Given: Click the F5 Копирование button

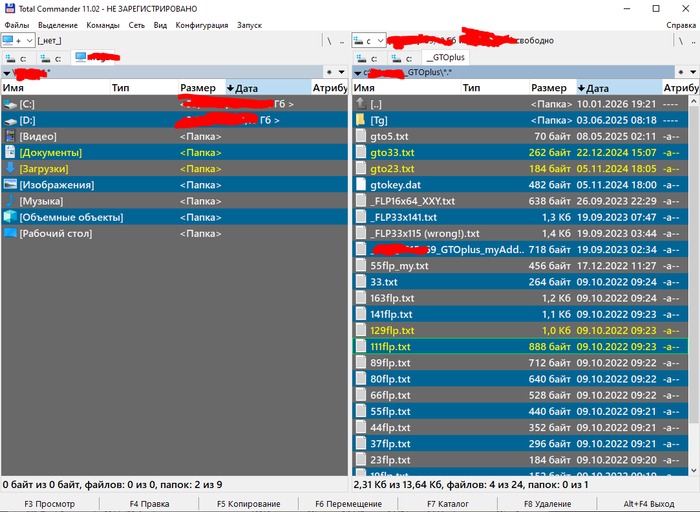Looking at the screenshot, I should [x=249, y=504].
